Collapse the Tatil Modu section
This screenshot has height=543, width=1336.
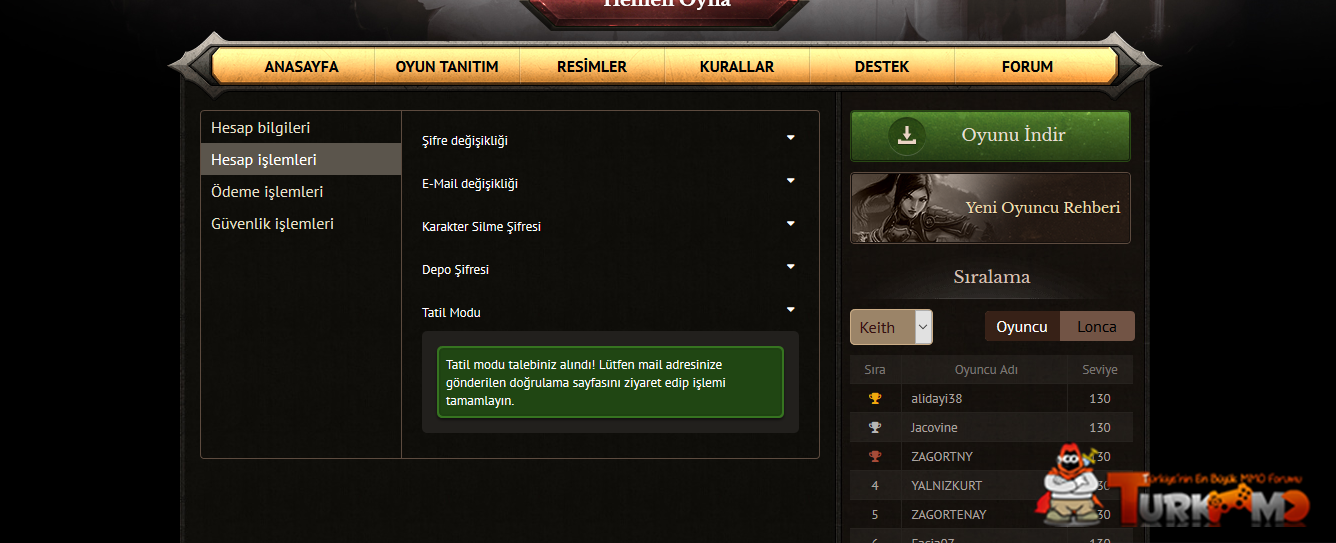pyautogui.click(x=790, y=310)
